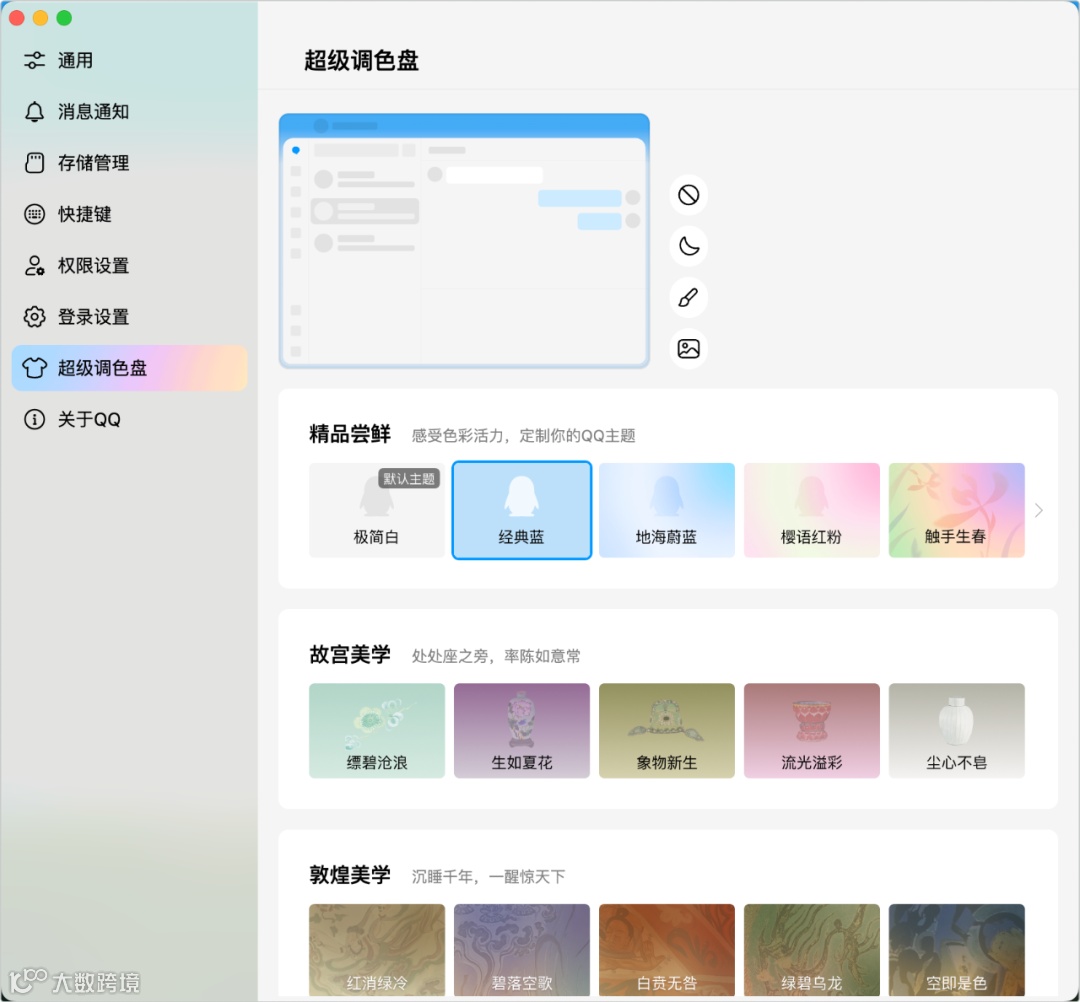The width and height of the screenshot is (1080, 1002).
Task: Toggle dark mode with the moon icon
Action: (688, 246)
